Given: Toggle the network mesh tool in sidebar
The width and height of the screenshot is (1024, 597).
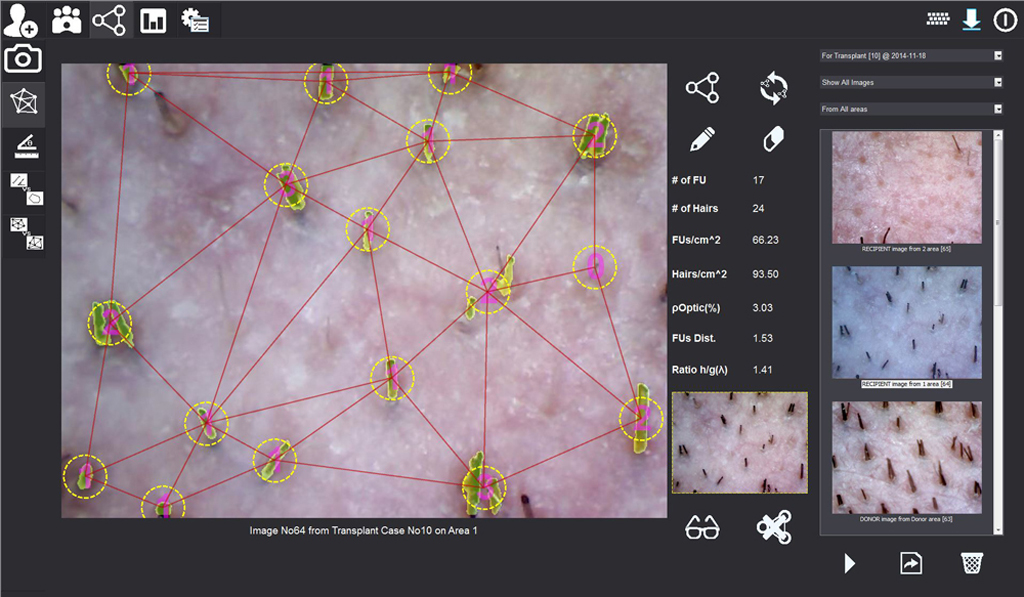Looking at the screenshot, I should click(23, 103).
